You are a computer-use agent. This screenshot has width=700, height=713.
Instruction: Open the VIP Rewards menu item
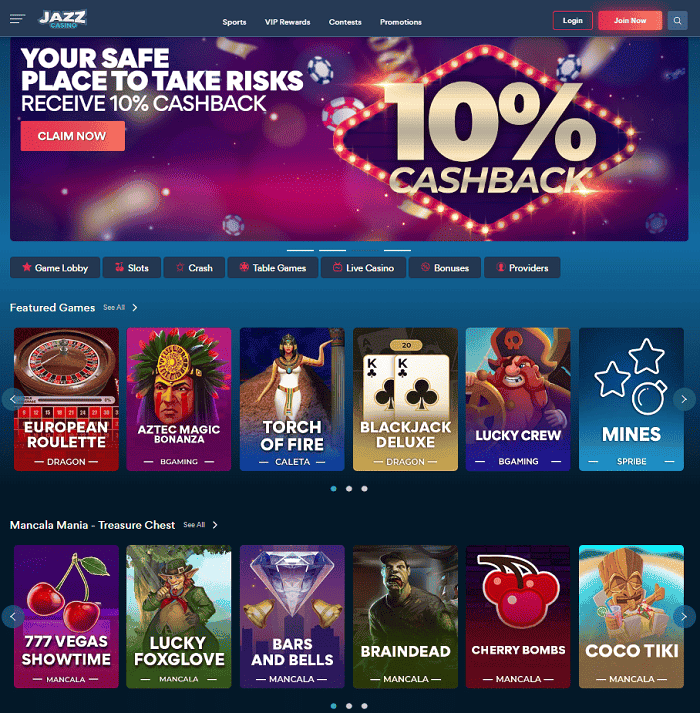click(287, 22)
